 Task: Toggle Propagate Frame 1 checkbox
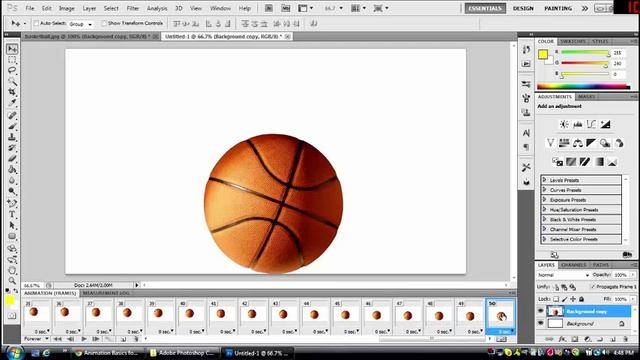click(x=593, y=287)
